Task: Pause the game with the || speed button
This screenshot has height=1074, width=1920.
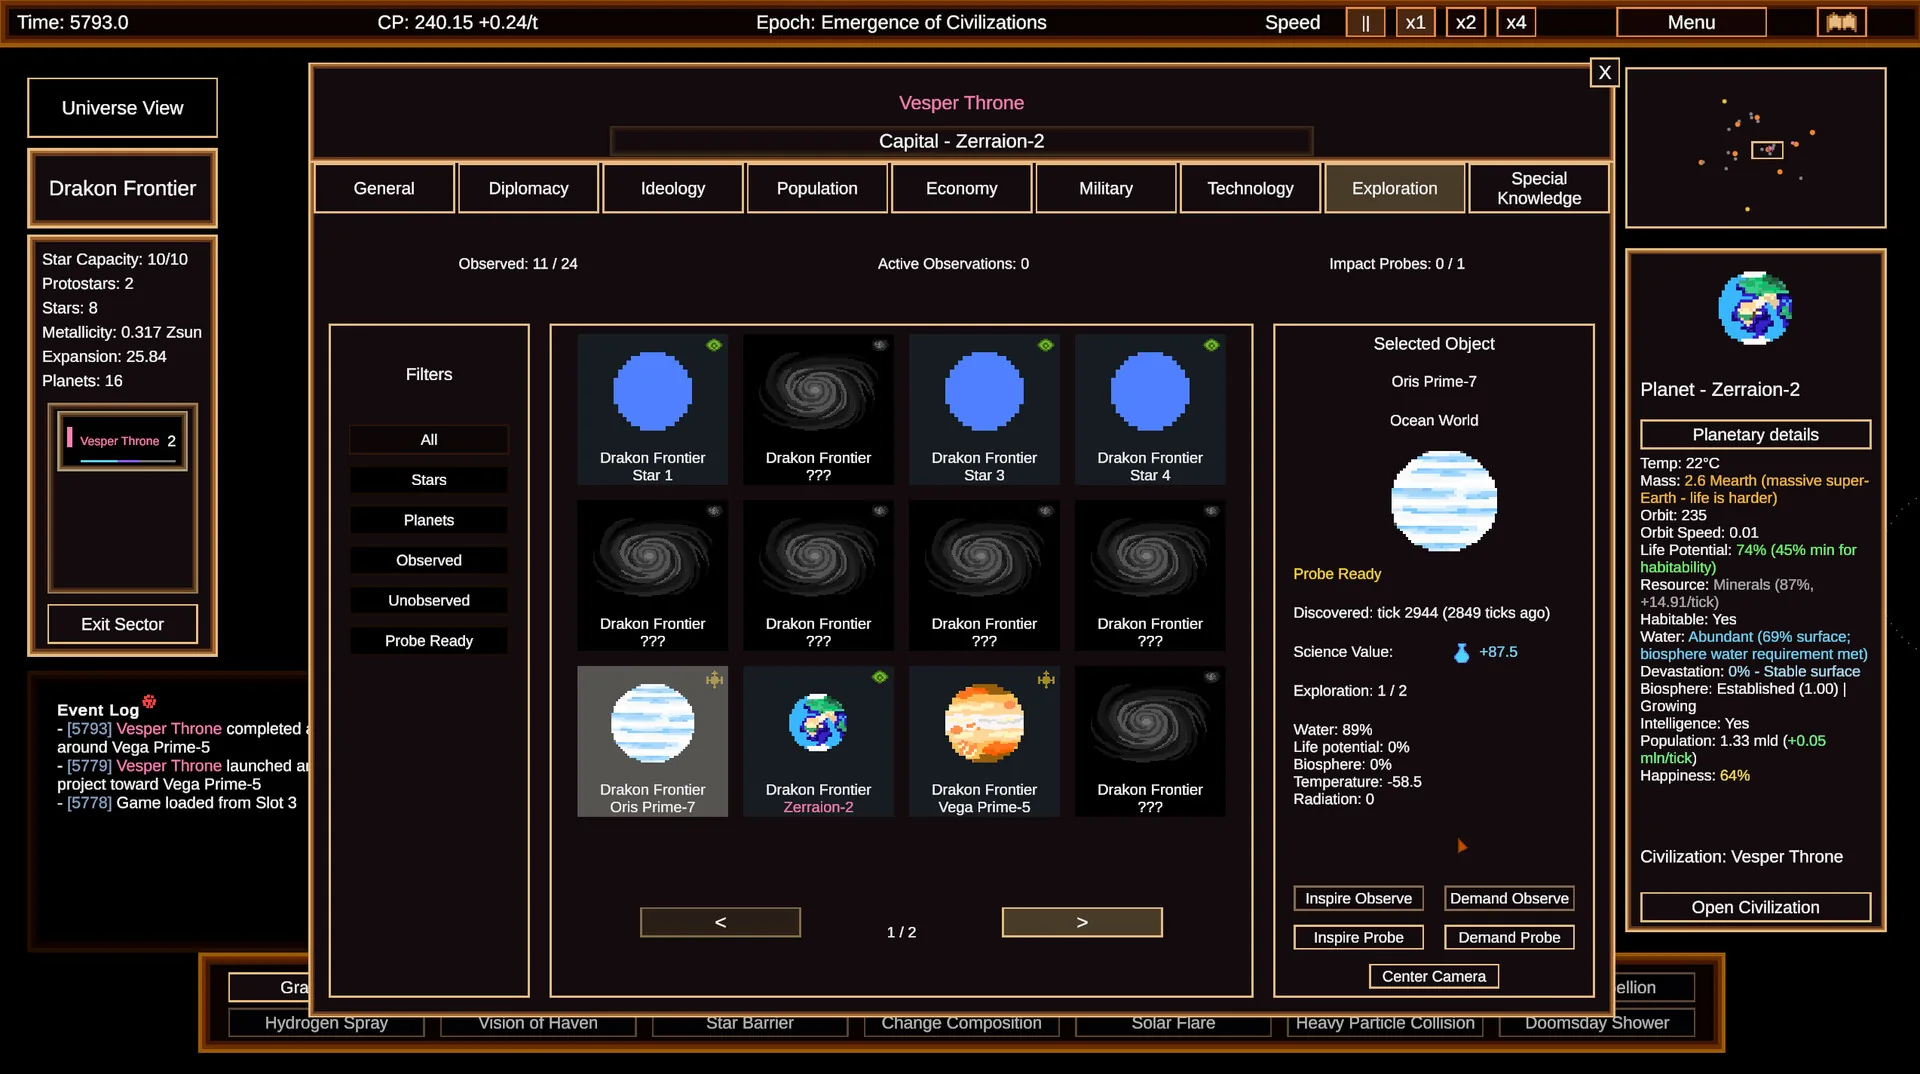Action: tap(1365, 22)
